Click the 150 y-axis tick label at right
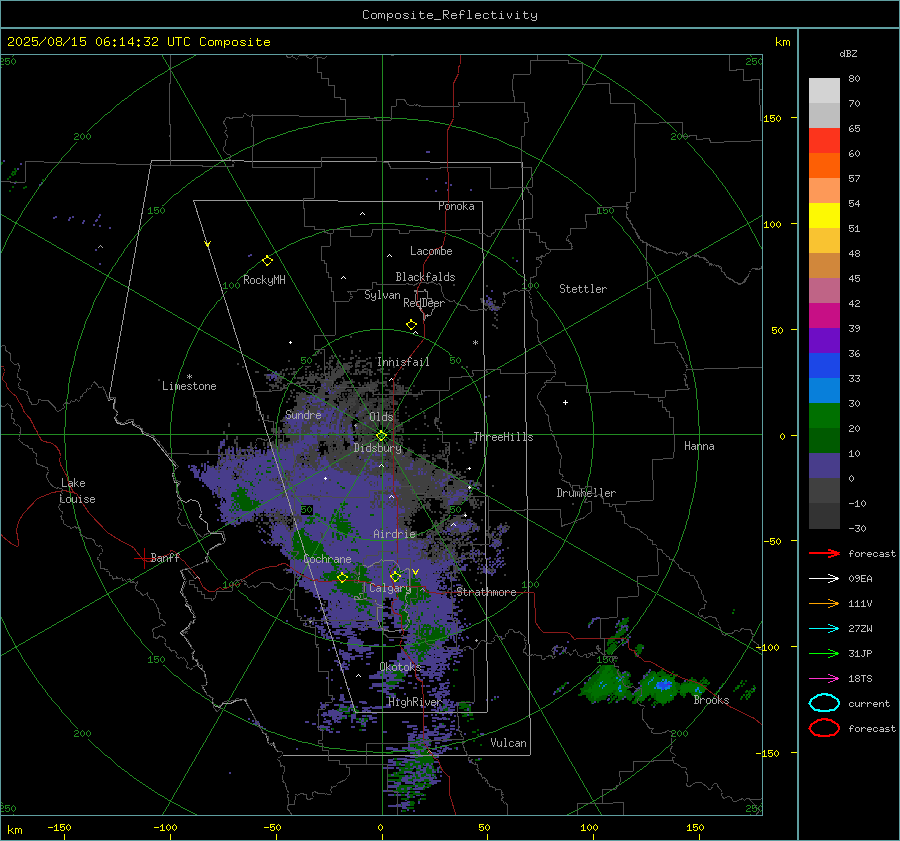The width and height of the screenshot is (900, 841). pyautogui.click(x=773, y=118)
